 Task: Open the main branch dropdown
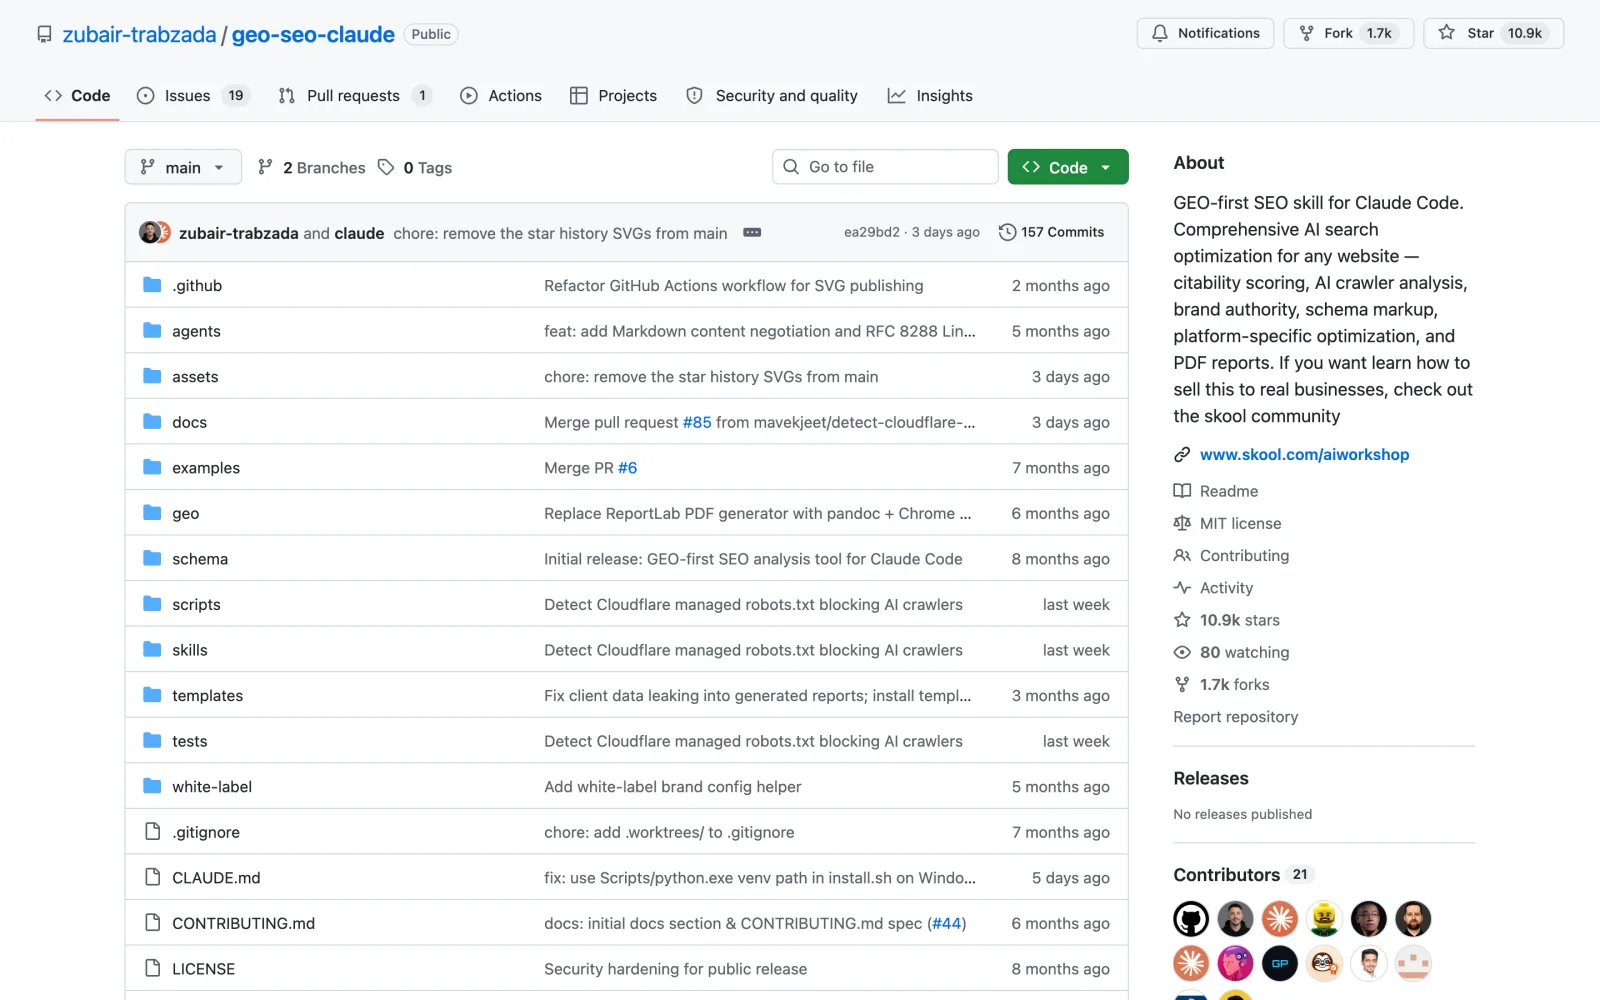point(183,167)
